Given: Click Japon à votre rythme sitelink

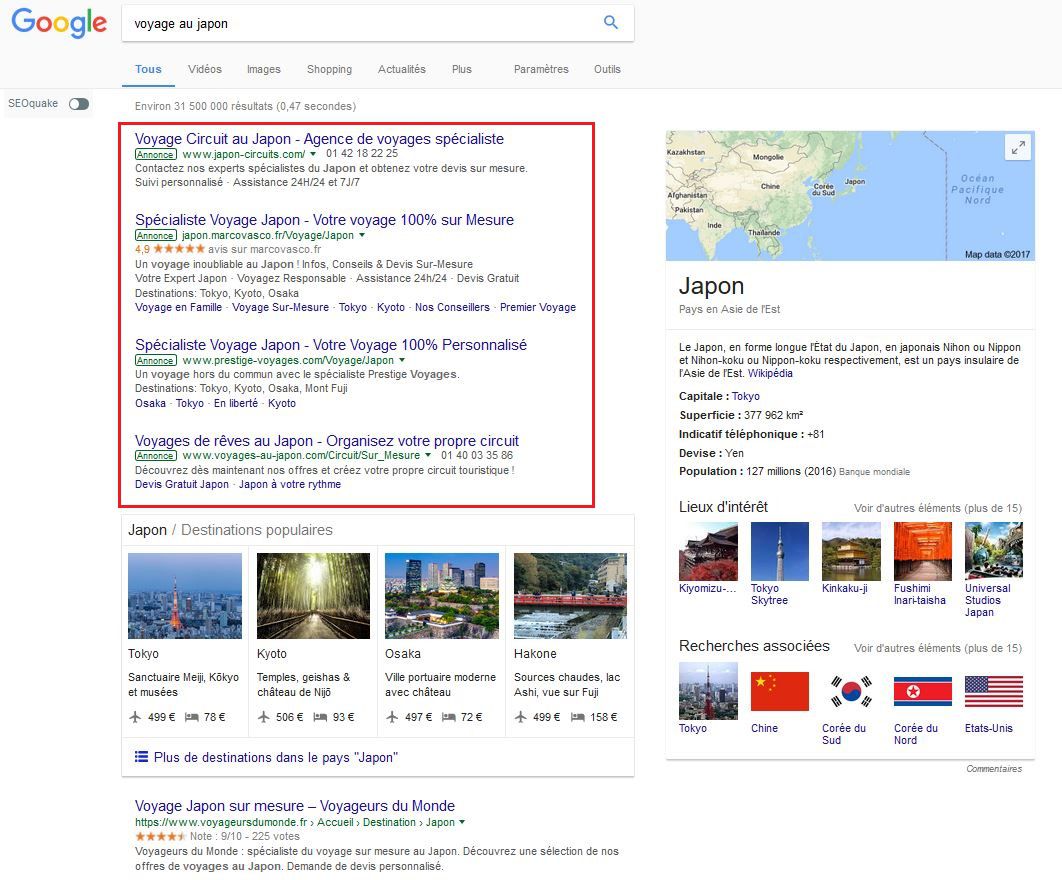Looking at the screenshot, I should [290, 484].
